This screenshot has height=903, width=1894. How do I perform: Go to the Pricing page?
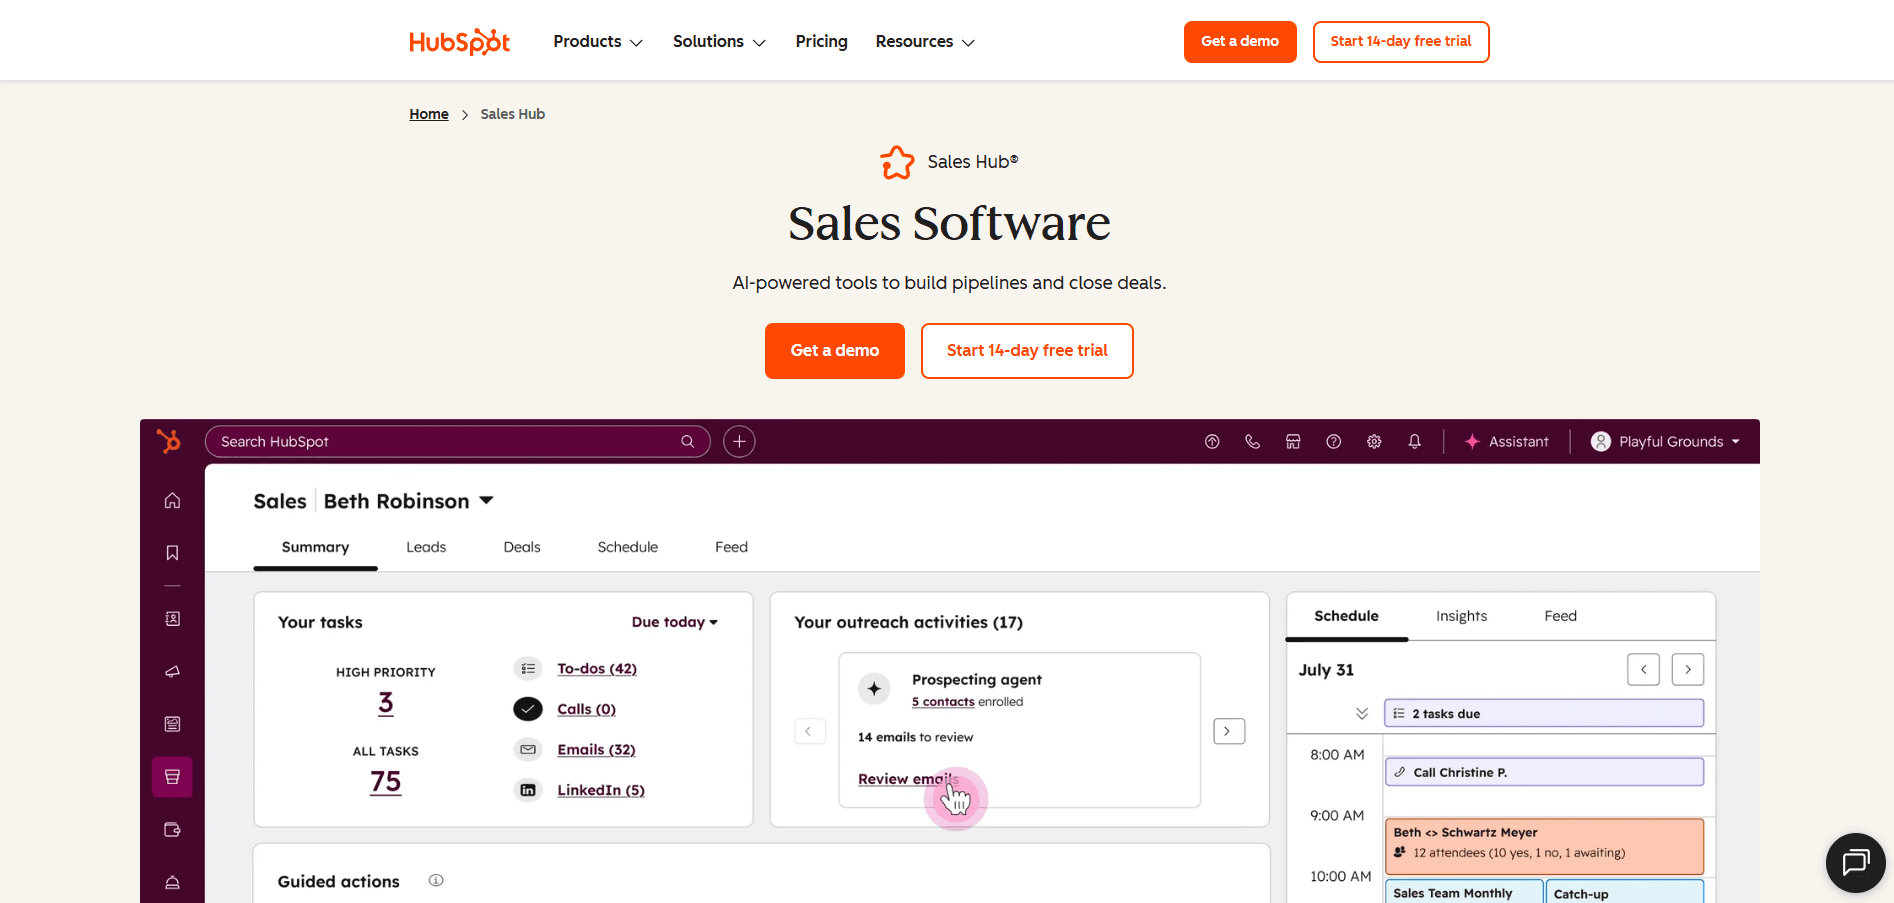(x=821, y=41)
